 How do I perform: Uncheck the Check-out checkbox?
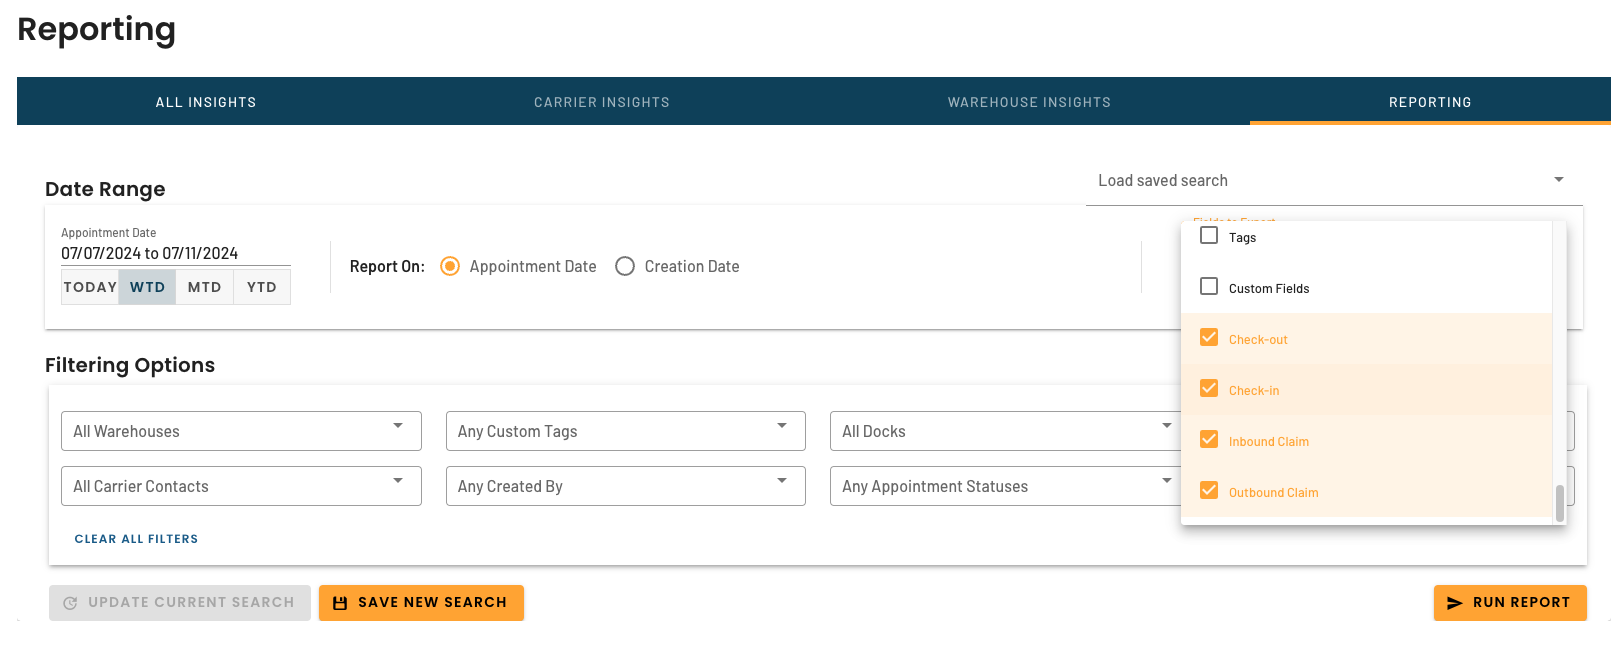pos(1209,338)
